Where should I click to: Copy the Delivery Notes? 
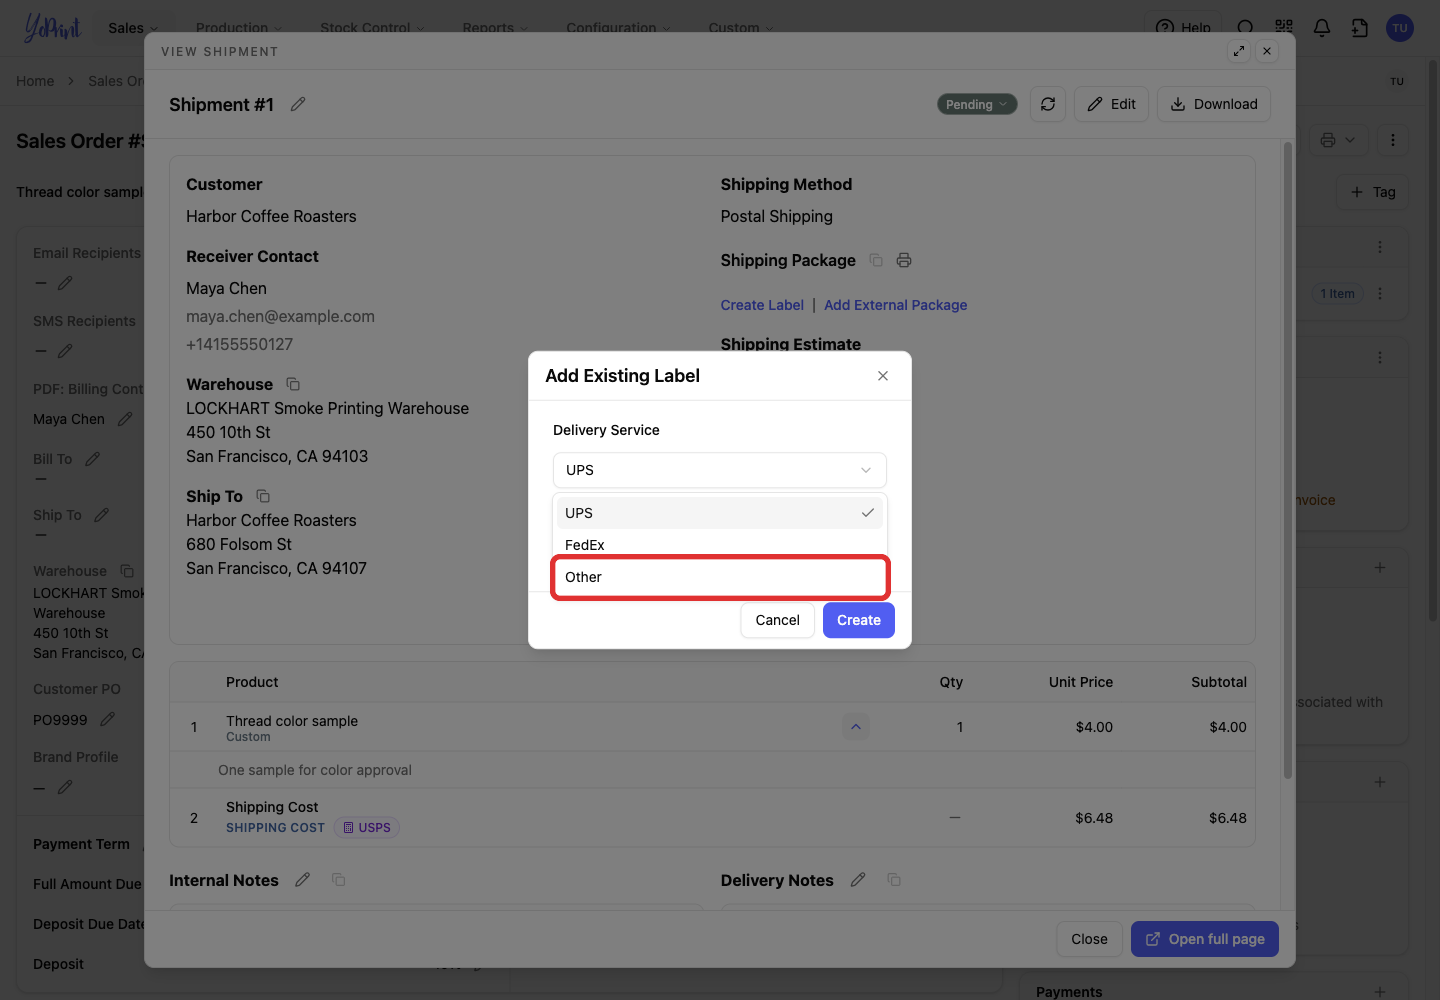click(x=894, y=880)
